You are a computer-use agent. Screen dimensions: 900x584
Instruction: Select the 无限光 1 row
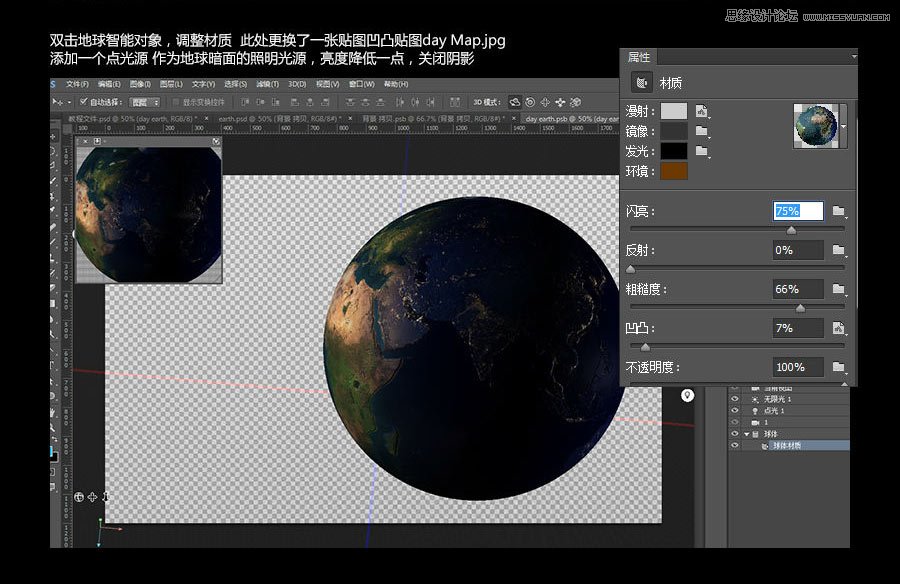(x=789, y=399)
